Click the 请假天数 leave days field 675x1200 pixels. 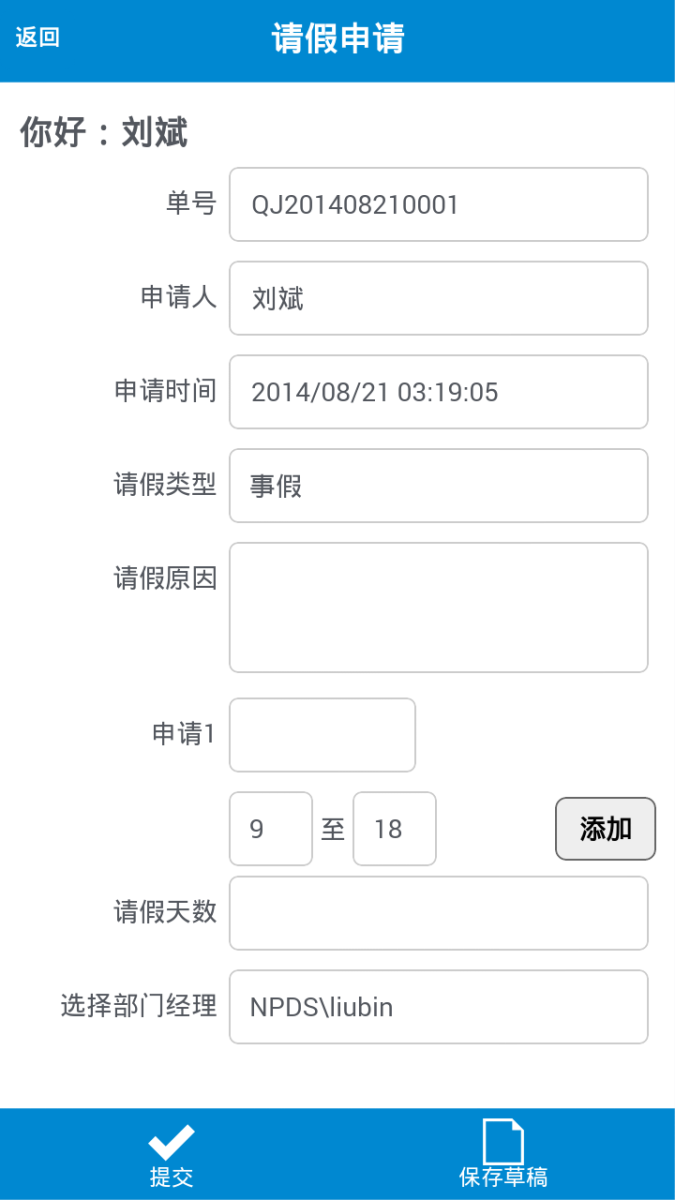point(438,913)
